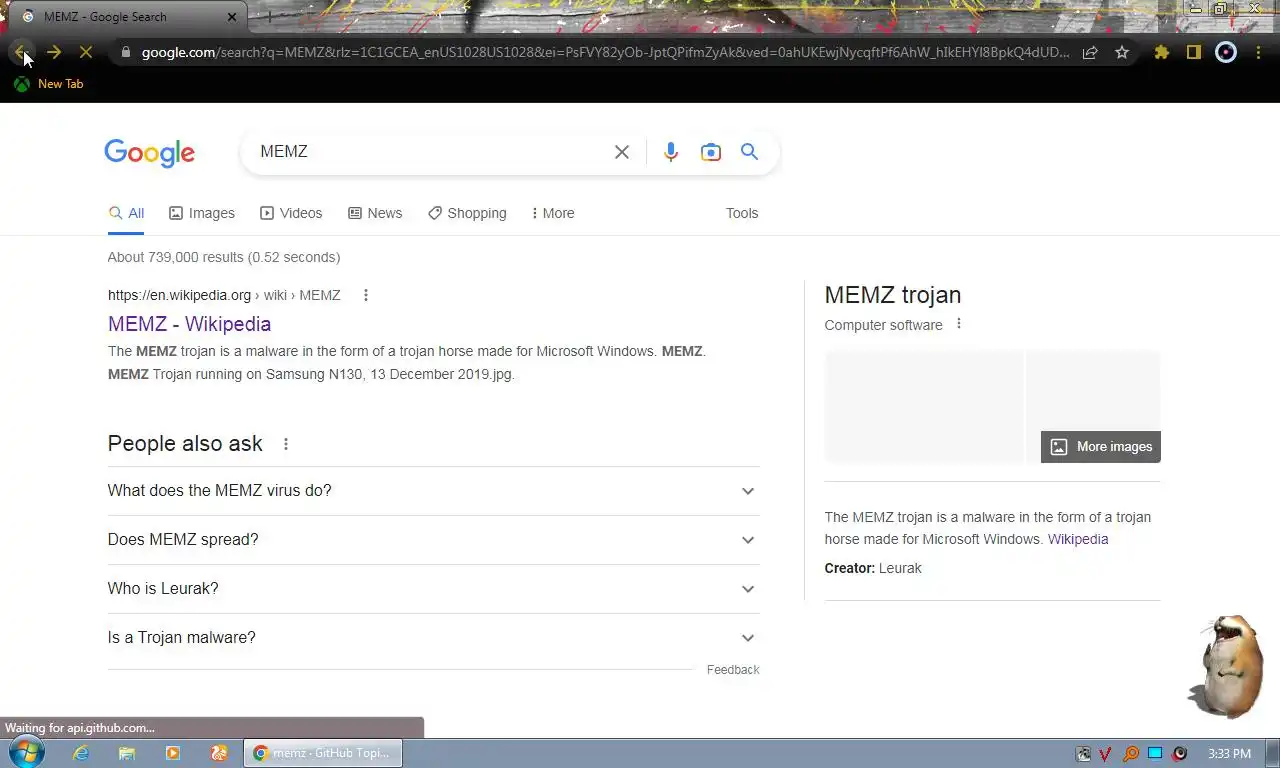Open the Chrome profile avatar

[1226, 52]
